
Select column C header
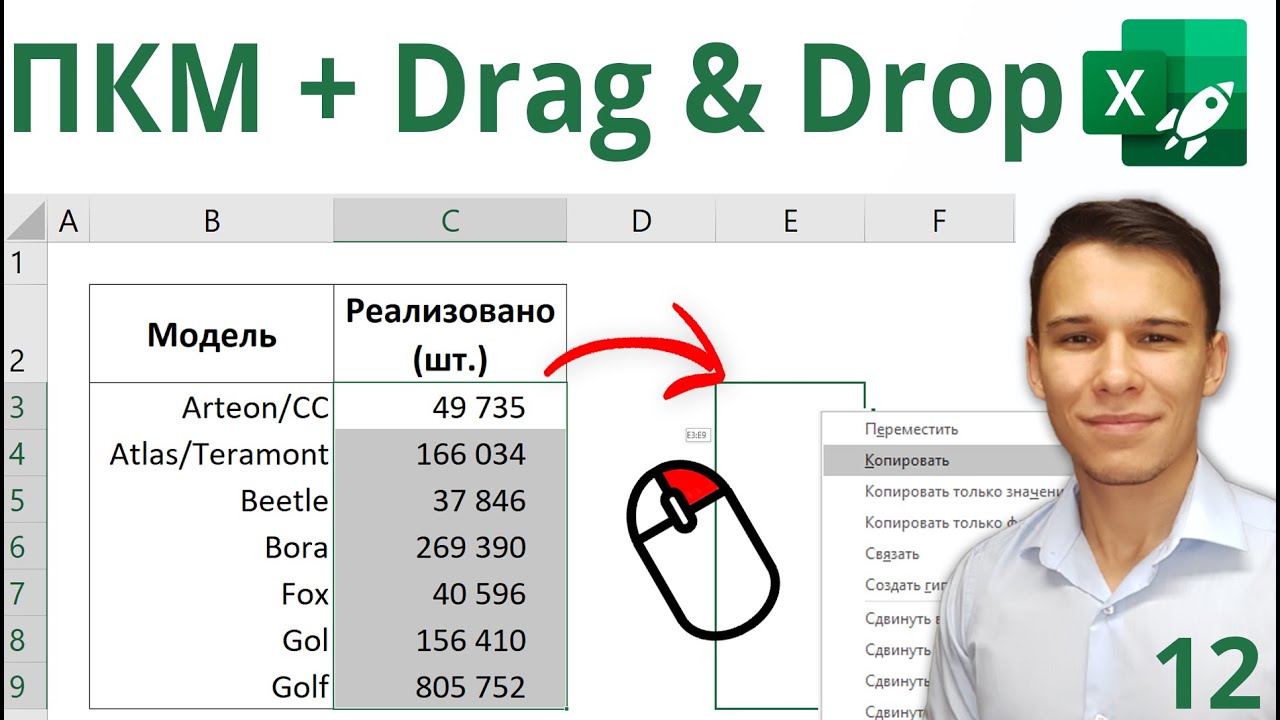450,220
